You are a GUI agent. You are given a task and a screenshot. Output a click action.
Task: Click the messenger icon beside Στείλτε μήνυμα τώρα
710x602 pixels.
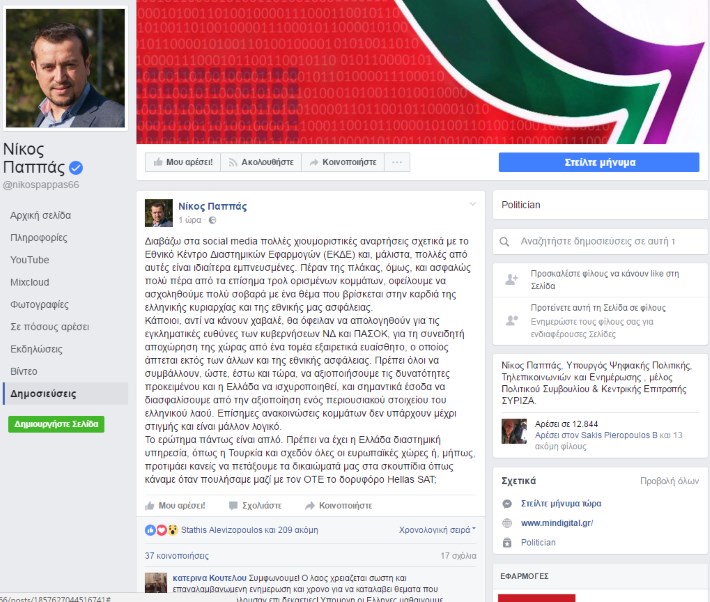(507, 504)
